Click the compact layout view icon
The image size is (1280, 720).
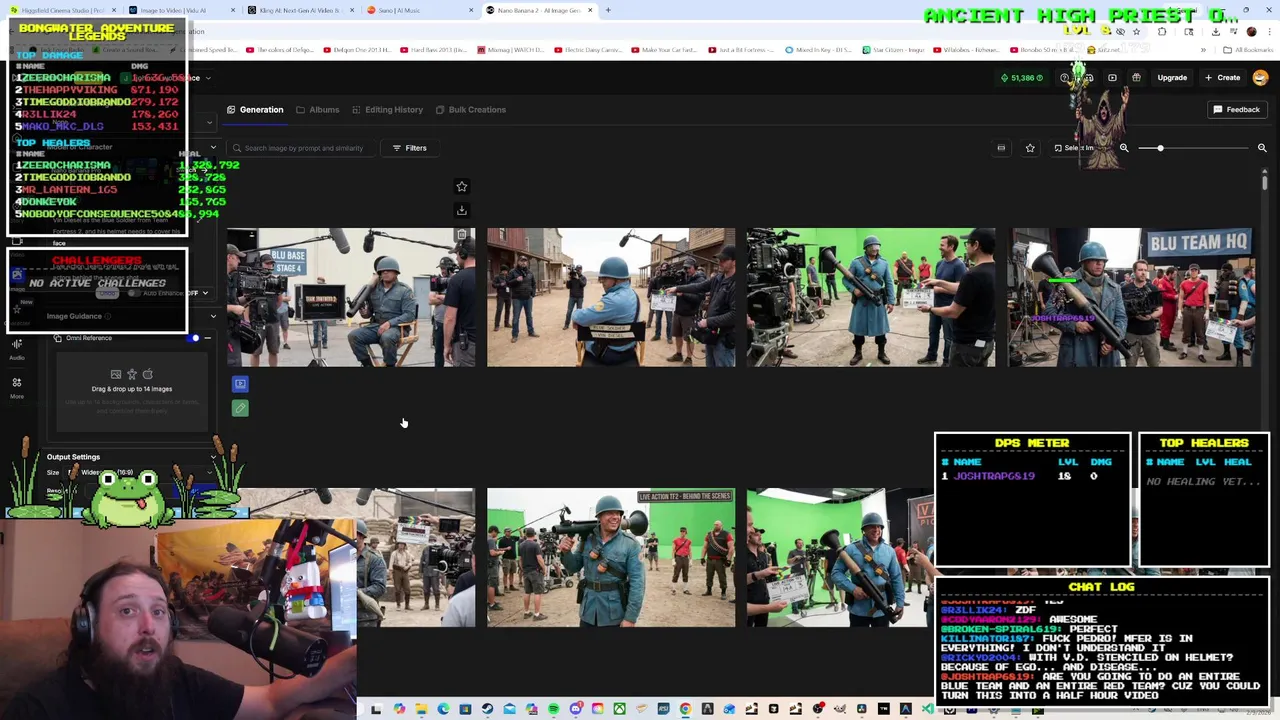point(1001,148)
